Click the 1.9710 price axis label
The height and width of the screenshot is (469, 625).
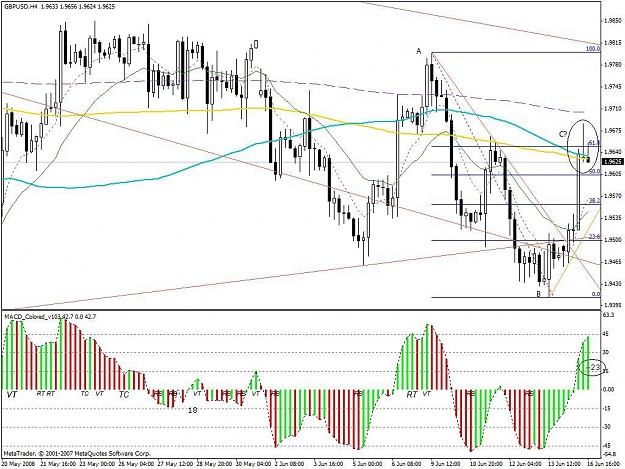(x=613, y=108)
